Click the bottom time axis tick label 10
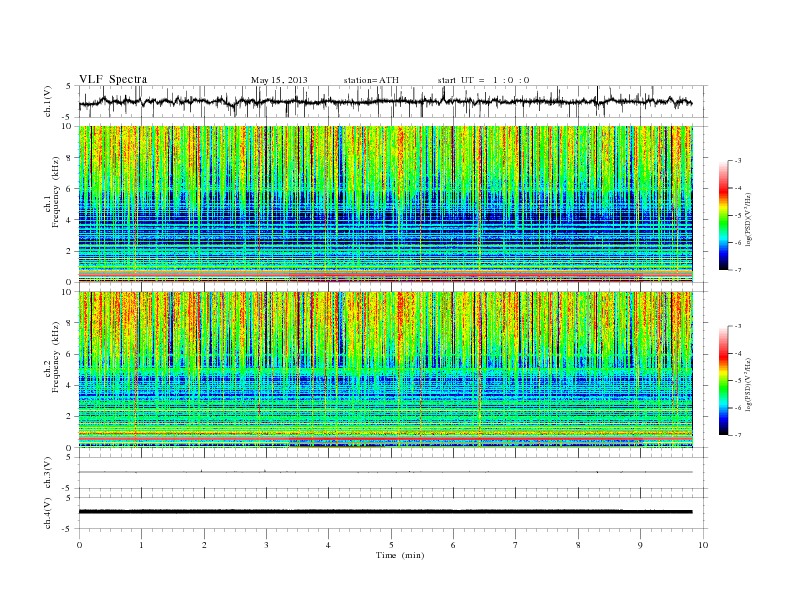 point(703,545)
